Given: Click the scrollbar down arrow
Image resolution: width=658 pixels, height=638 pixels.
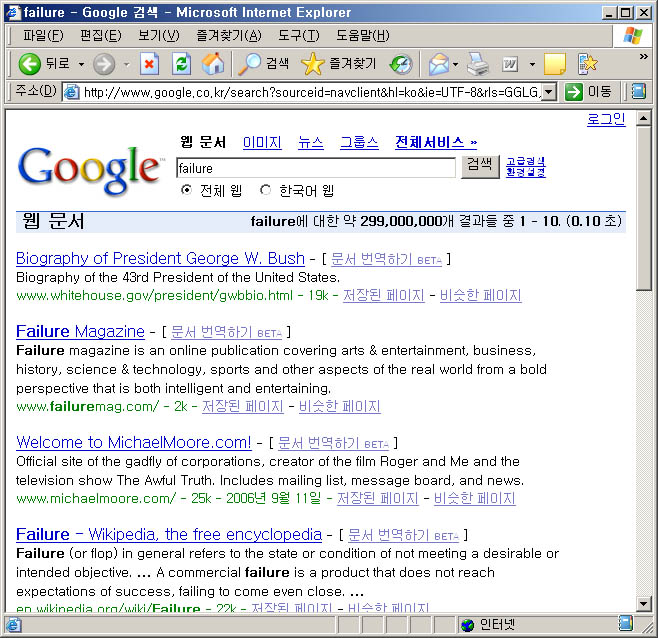Looking at the screenshot, I should [643, 604].
